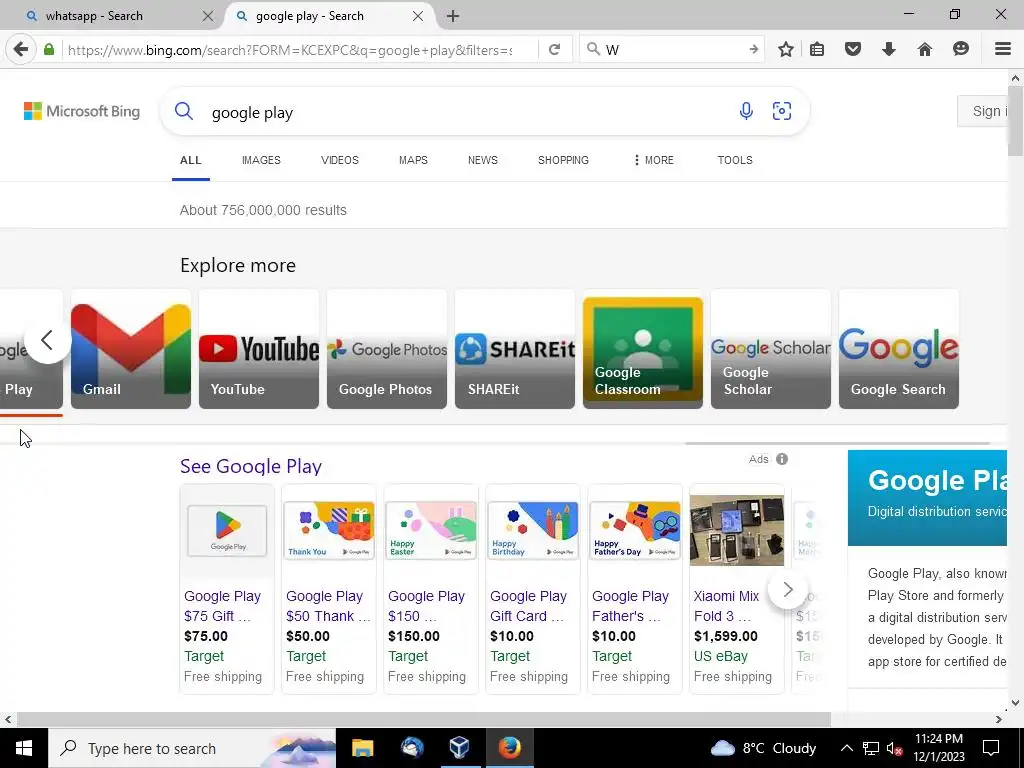The height and width of the screenshot is (768, 1024).
Task: Switch to MAPS results
Action: tap(413, 160)
